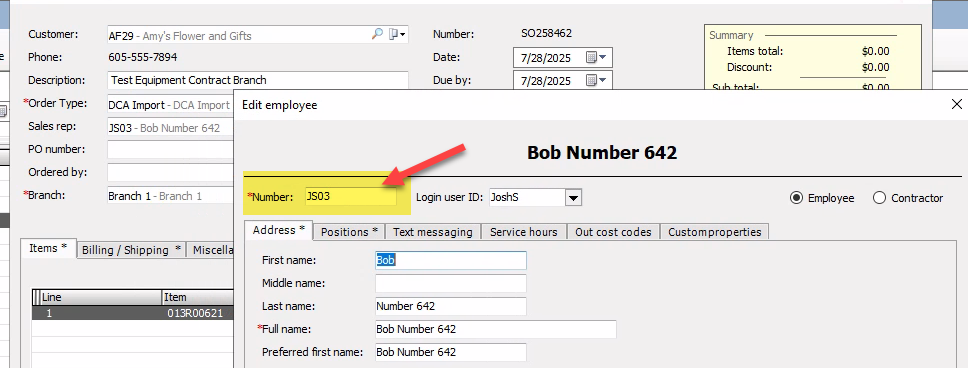Image resolution: width=968 pixels, height=368 pixels.
Task: Click the Preferred first name field
Action: click(451, 352)
